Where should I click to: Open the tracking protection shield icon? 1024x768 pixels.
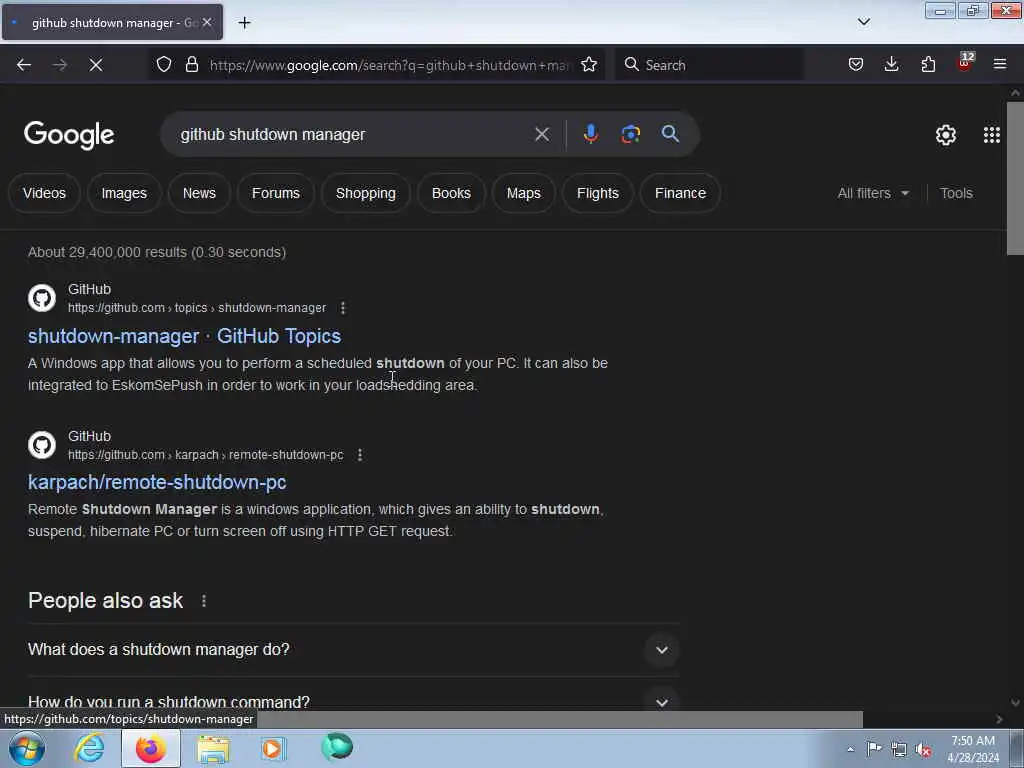164,64
